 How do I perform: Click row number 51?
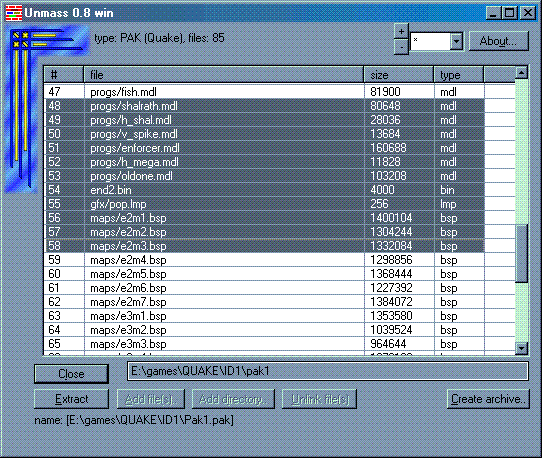point(54,148)
